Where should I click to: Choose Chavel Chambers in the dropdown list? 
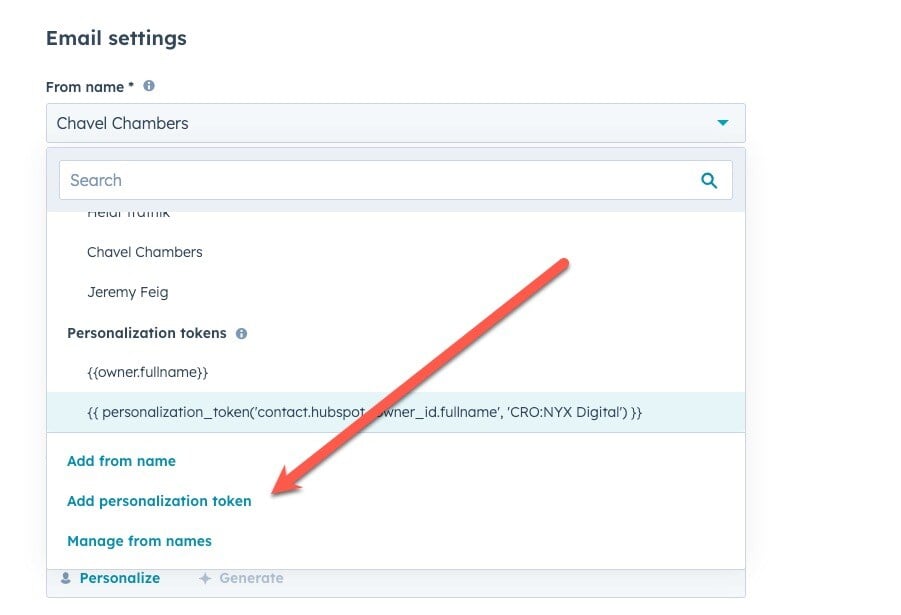coord(144,252)
